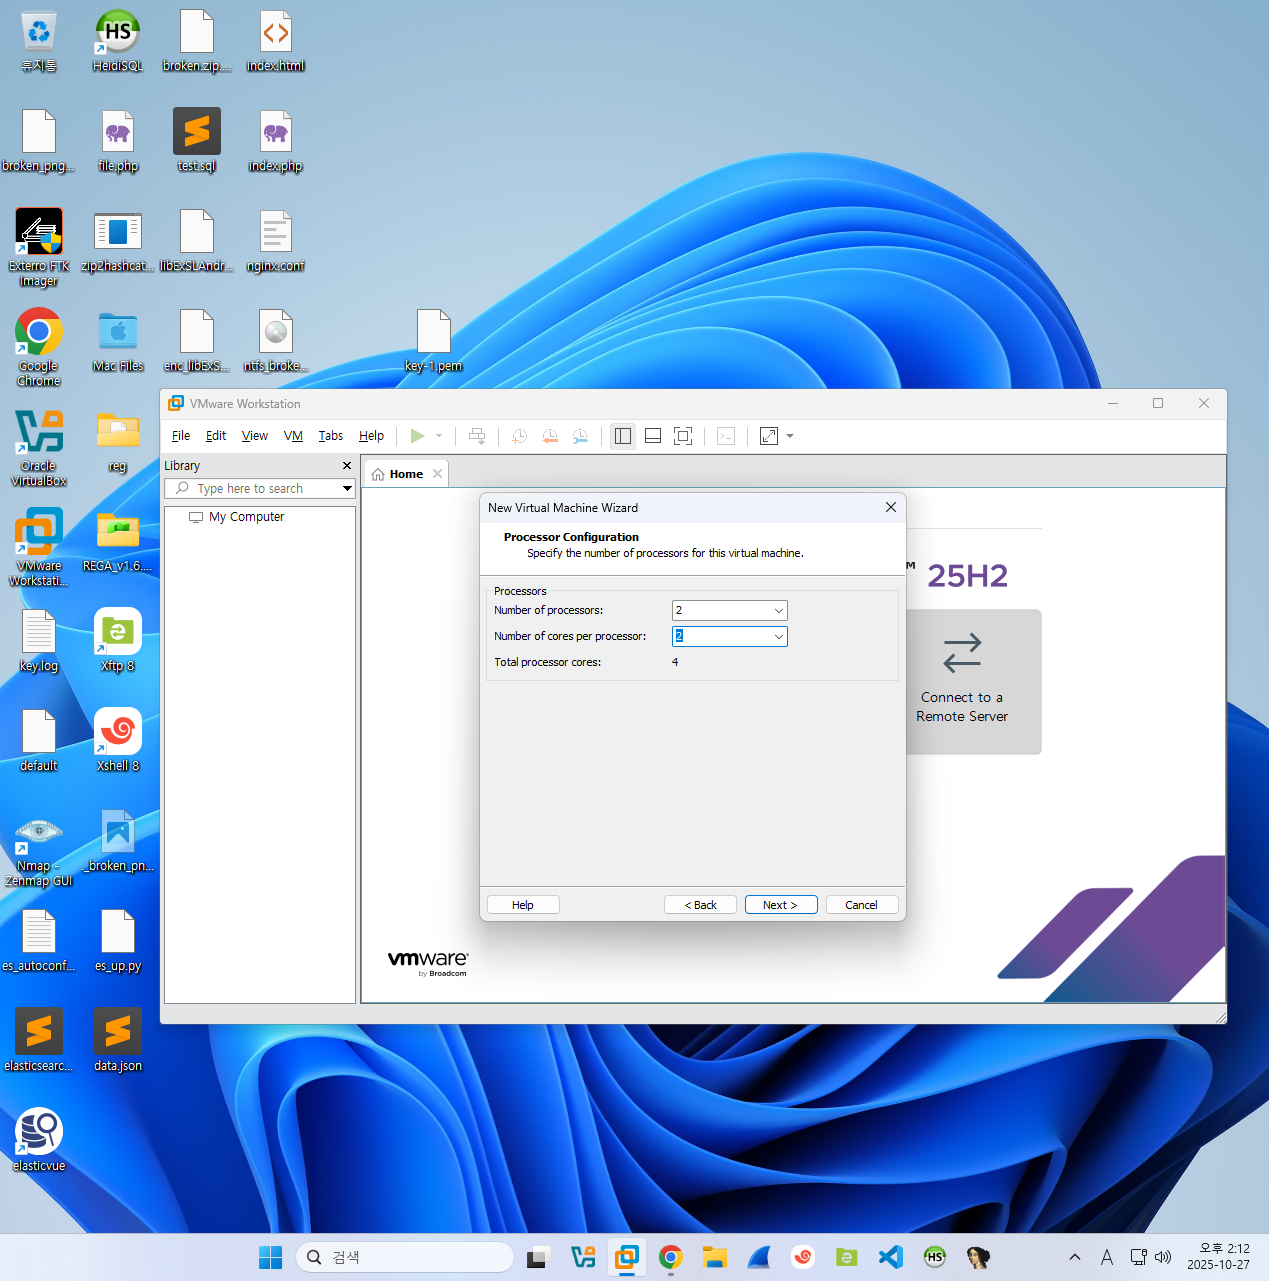Click the green Power On play icon
The width and height of the screenshot is (1269, 1281).
click(417, 436)
